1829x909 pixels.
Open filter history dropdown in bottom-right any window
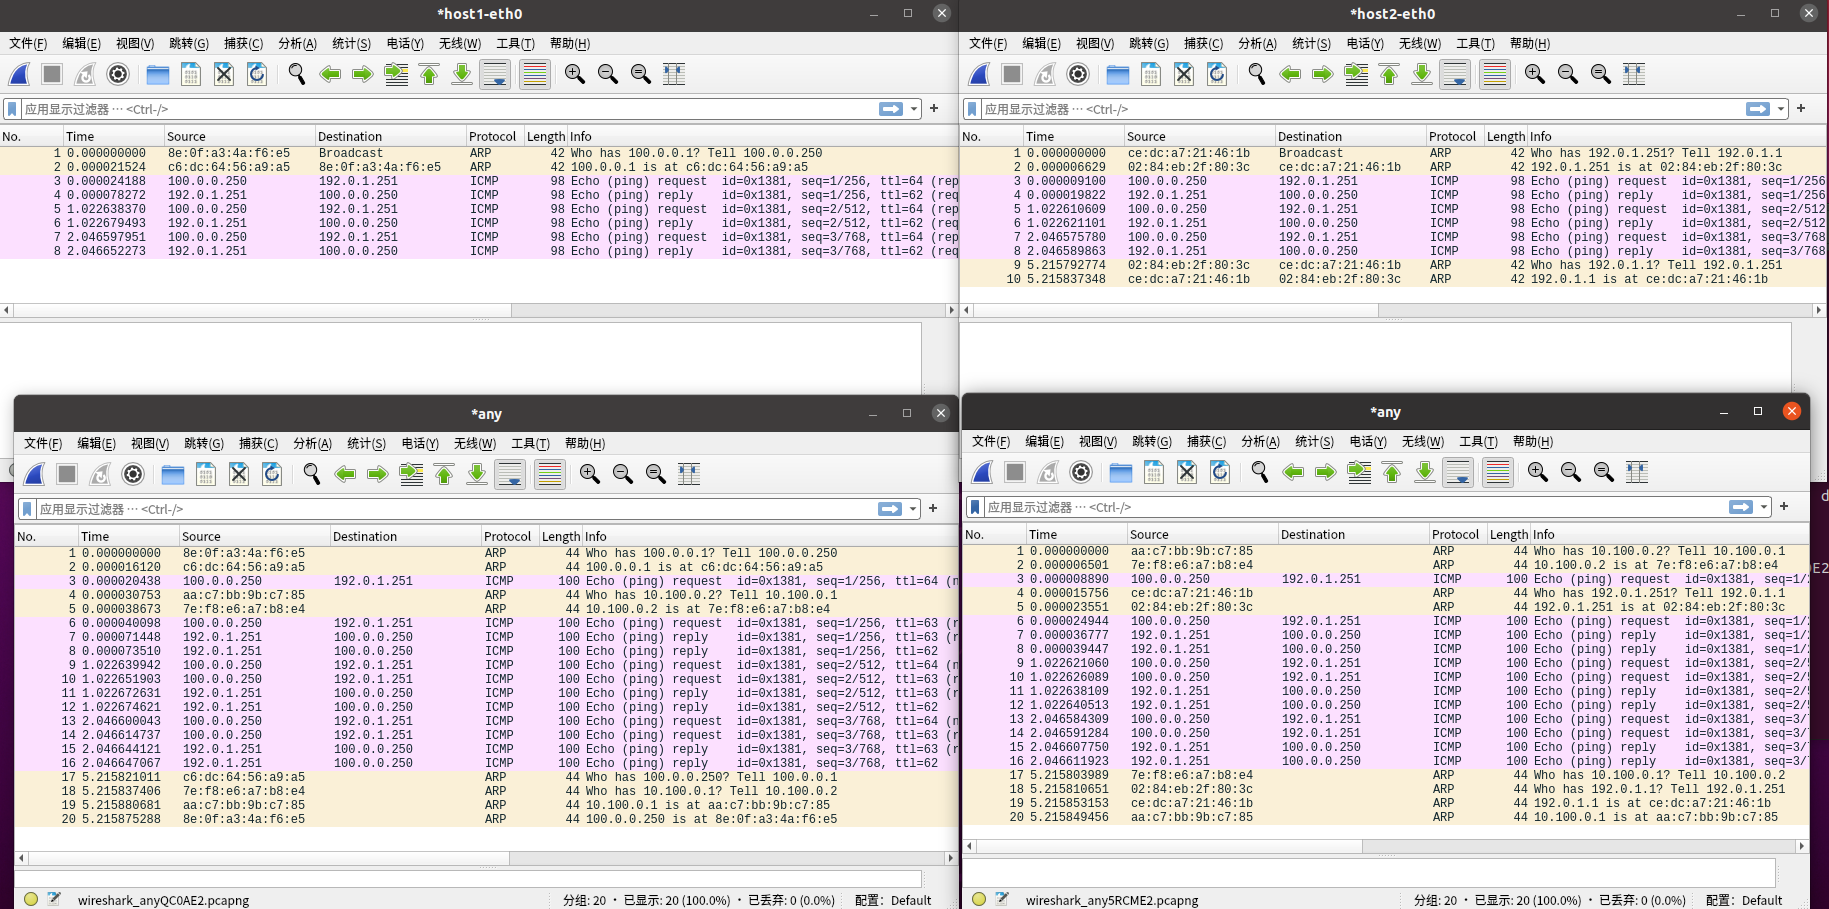(x=1764, y=507)
